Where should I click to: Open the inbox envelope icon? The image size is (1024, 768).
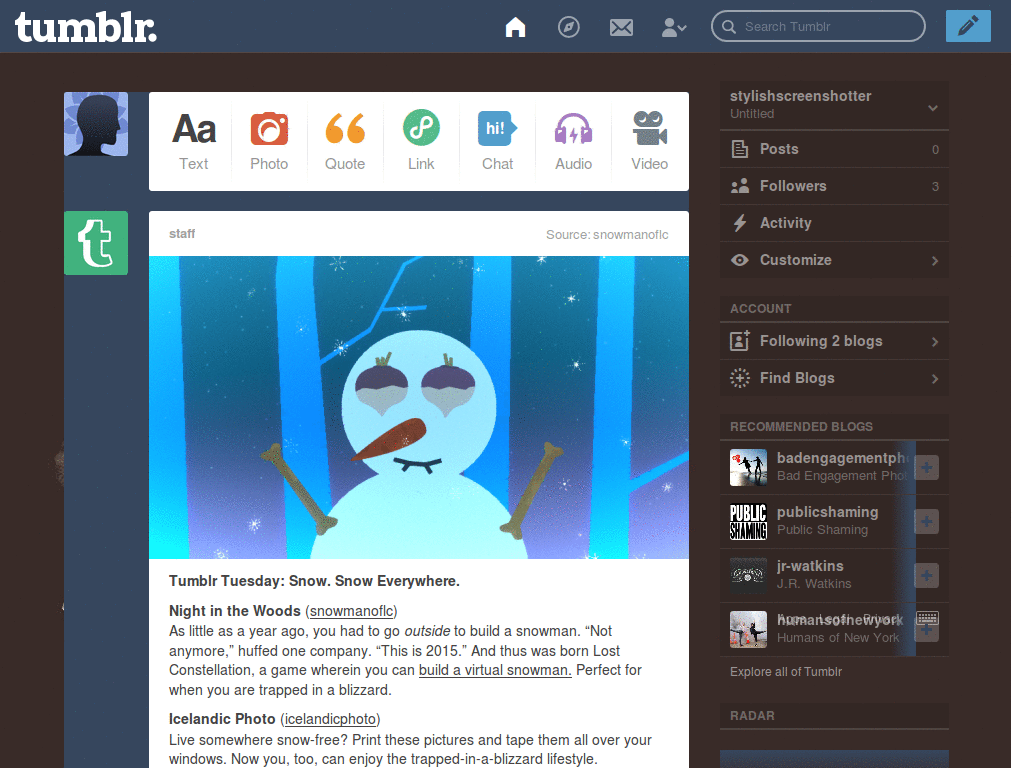621,27
